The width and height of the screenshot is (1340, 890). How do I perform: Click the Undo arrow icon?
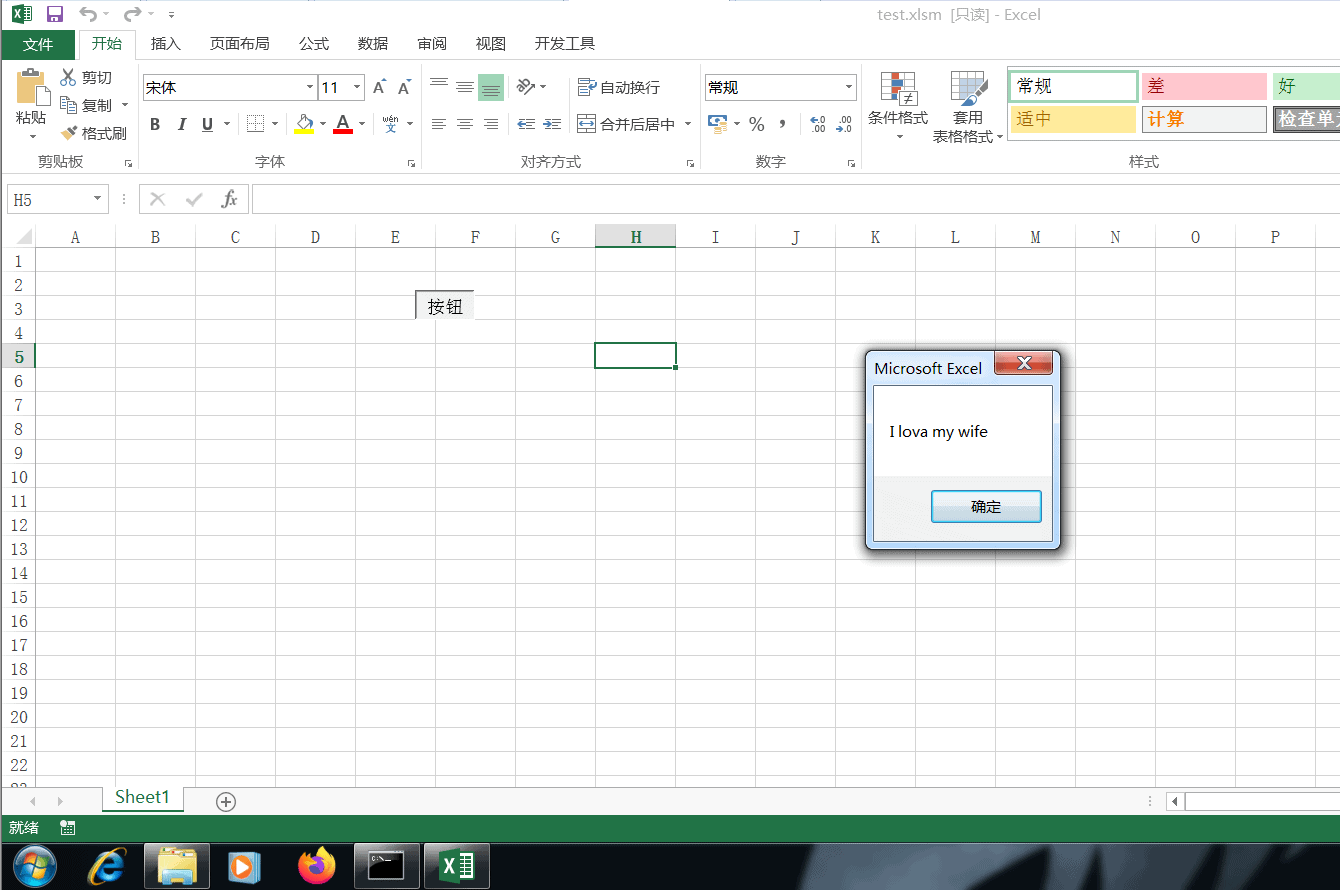point(89,14)
